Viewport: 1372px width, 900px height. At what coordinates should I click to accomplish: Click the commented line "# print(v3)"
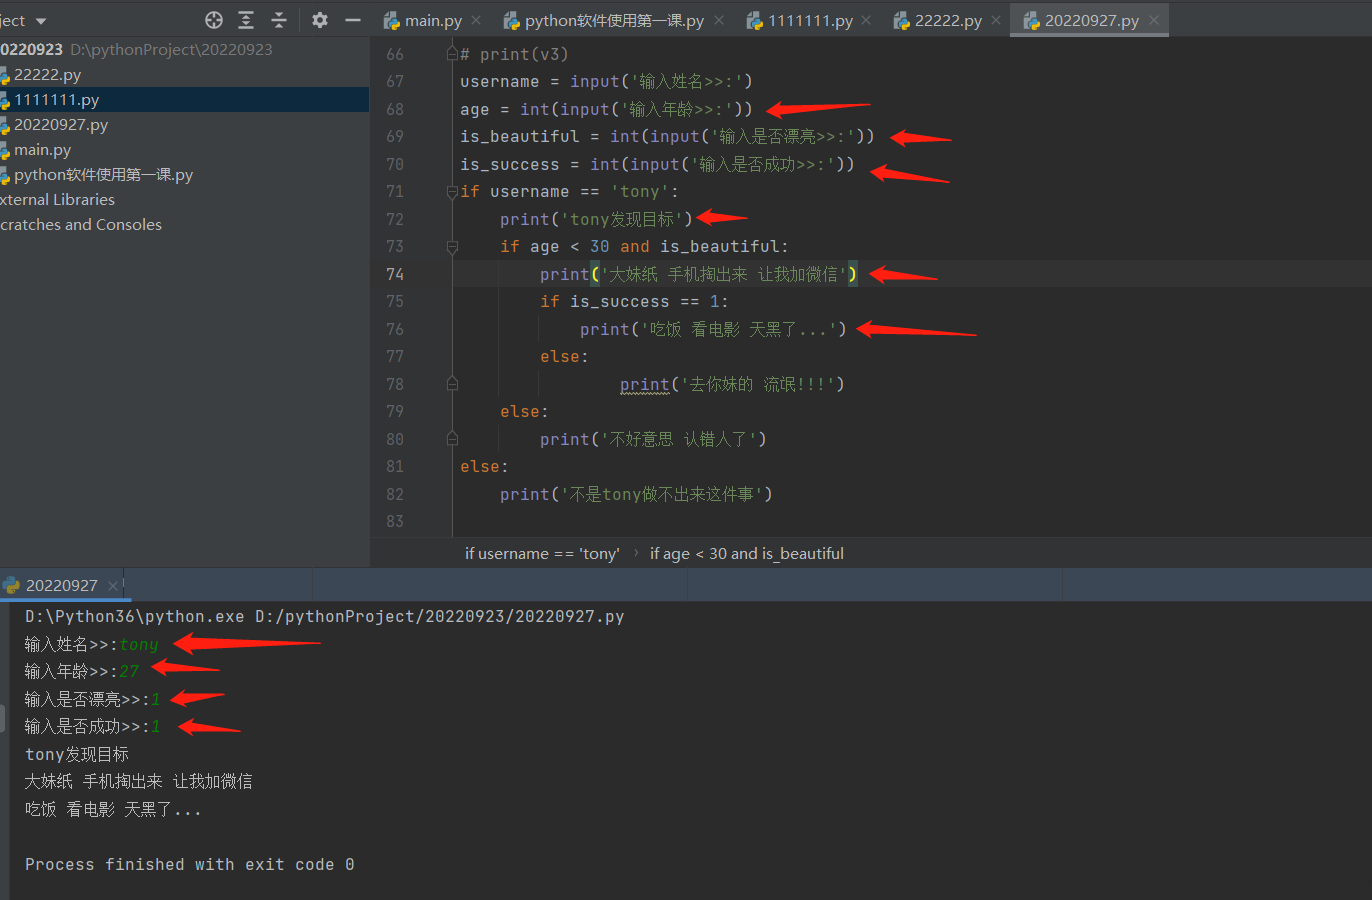[514, 54]
